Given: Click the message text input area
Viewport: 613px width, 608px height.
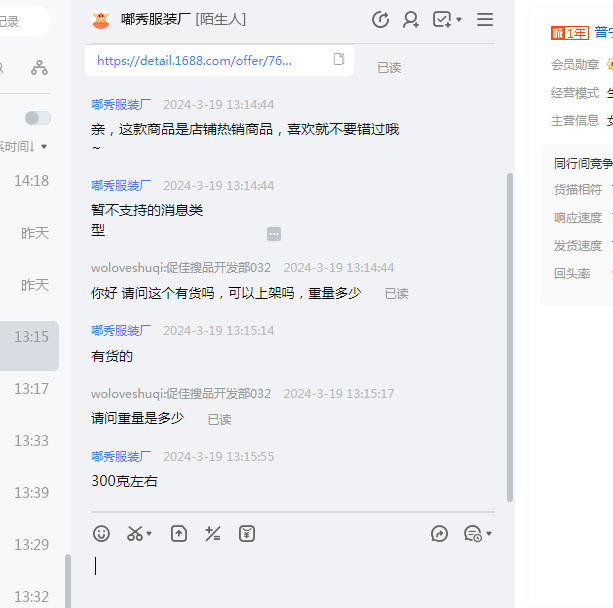Looking at the screenshot, I should 290,570.
